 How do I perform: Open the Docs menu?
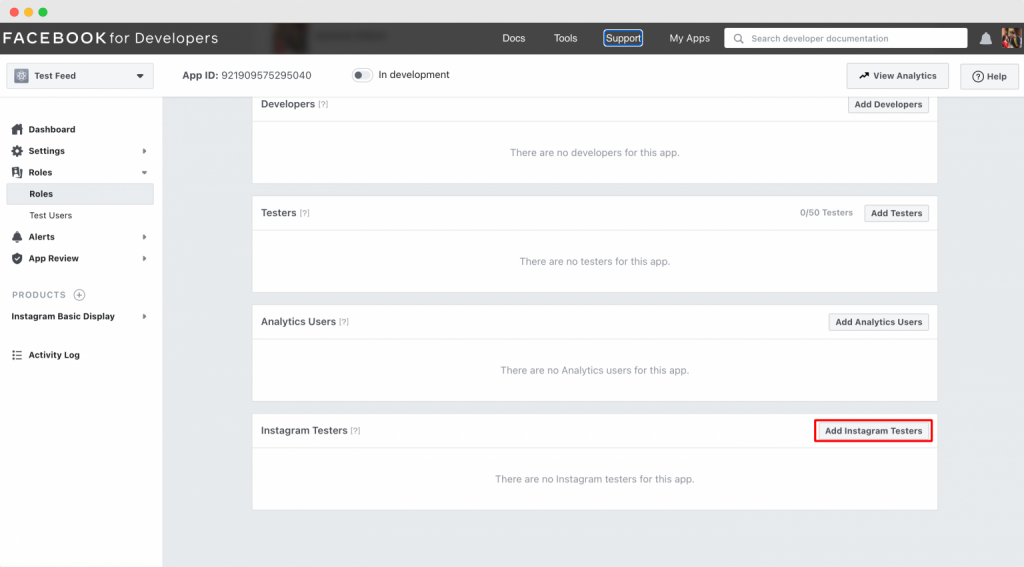pos(513,39)
